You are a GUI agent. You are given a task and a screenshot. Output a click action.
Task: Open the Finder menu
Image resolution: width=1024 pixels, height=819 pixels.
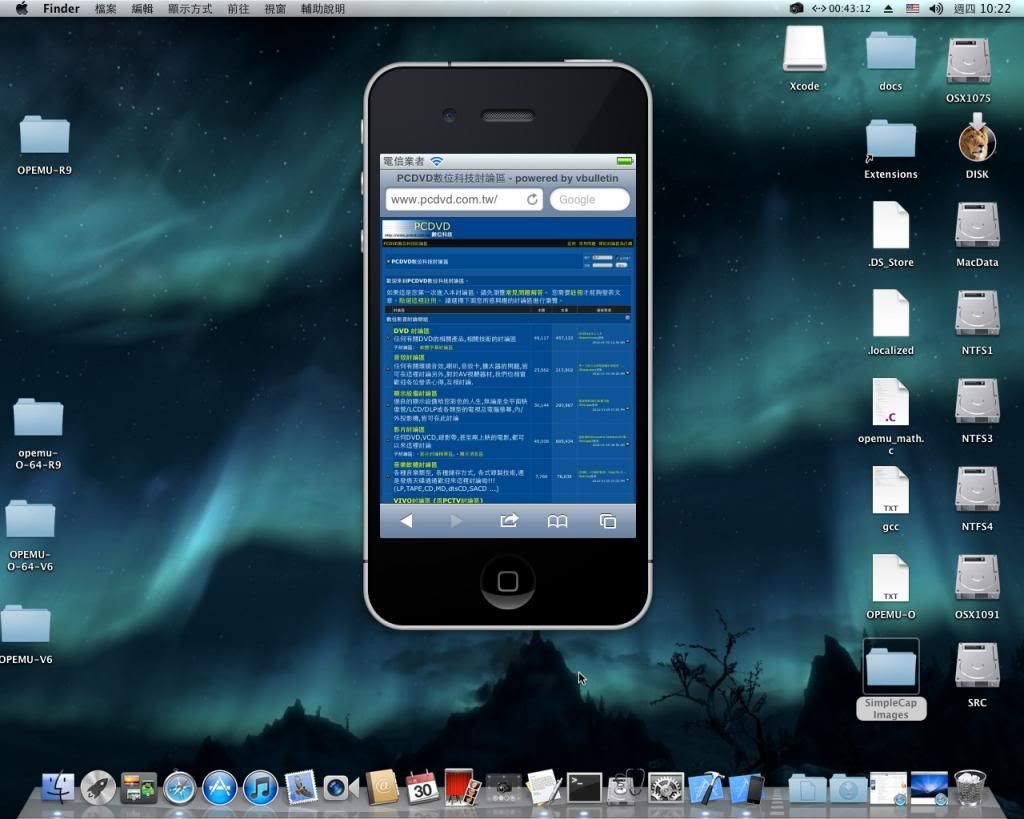[61, 8]
